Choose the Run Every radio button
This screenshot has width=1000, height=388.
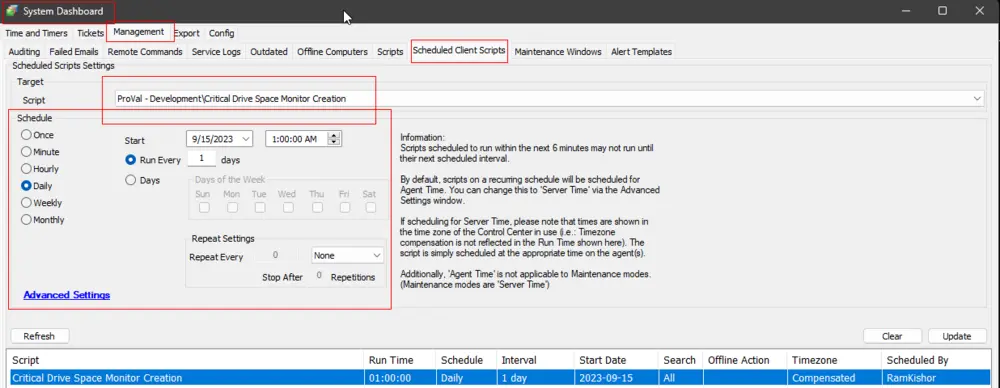coord(131,160)
